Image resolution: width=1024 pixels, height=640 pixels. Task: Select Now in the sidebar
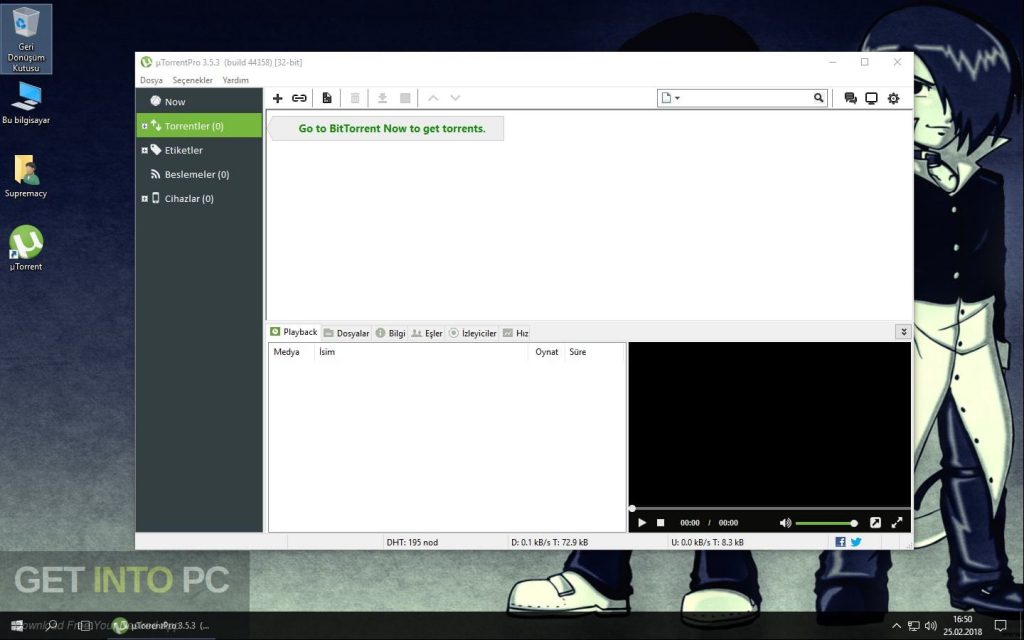(199, 101)
